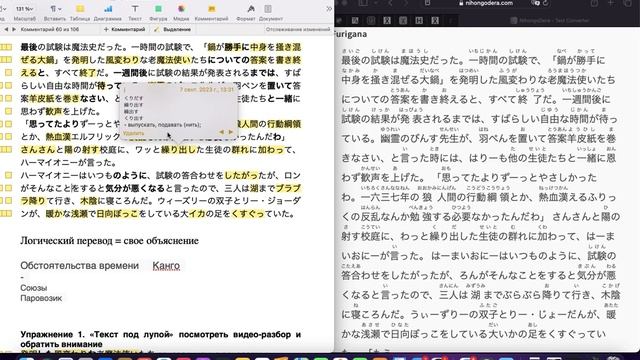Click the next arrow inside the comment popup
Viewport: 640px width, 360px height.
[230, 132]
